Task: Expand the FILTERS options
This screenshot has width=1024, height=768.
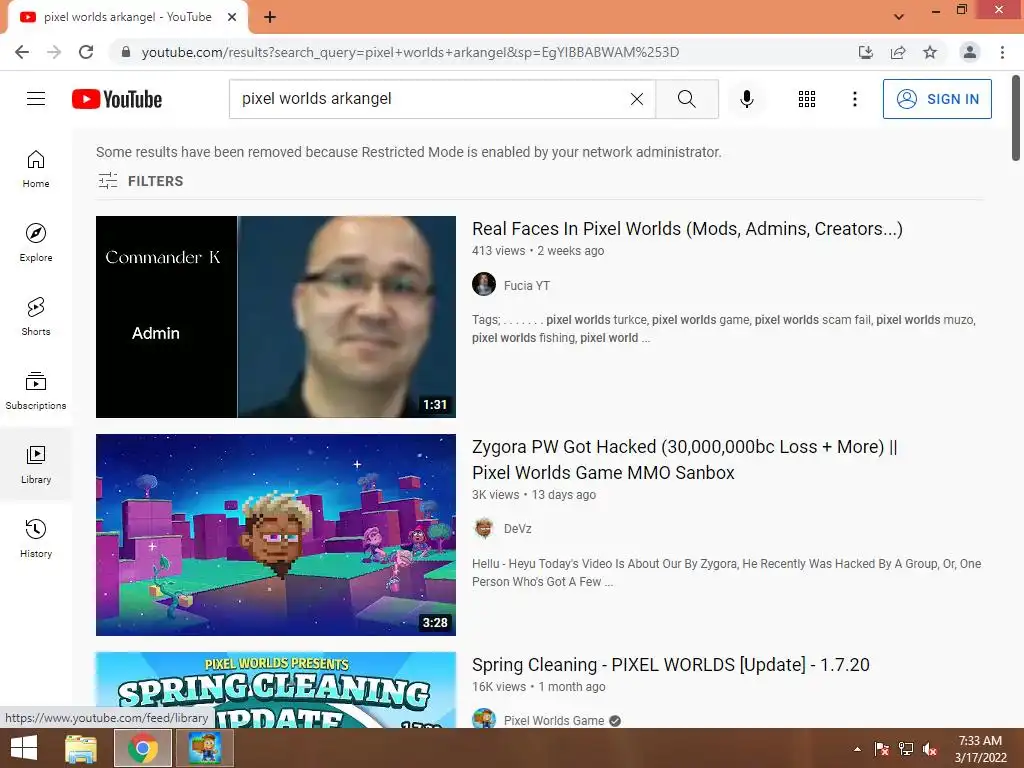Action: click(x=140, y=181)
